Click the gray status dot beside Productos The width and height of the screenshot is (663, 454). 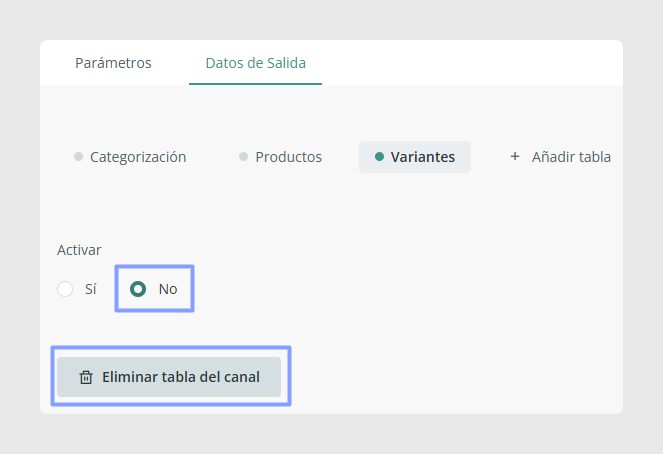243,157
